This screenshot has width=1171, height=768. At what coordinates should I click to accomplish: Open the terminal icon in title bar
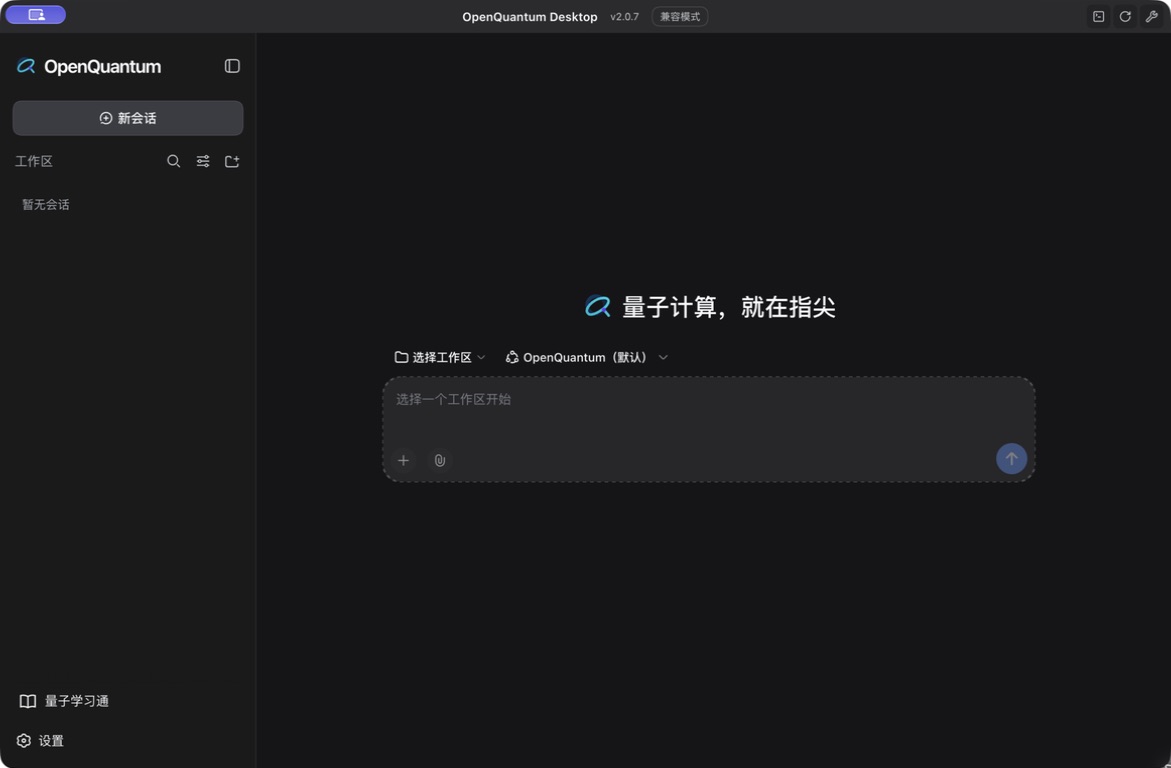point(1099,16)
